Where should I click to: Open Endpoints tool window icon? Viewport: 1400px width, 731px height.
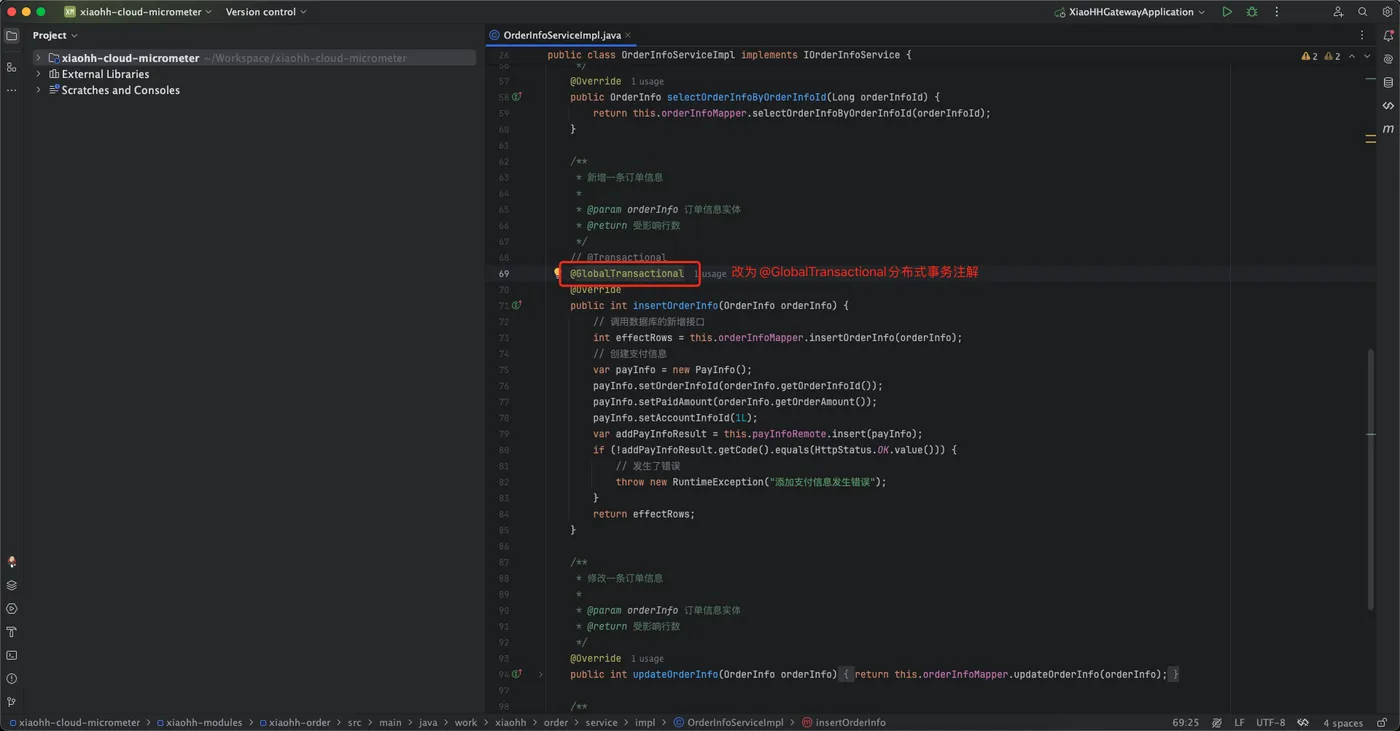(1388, 105)
